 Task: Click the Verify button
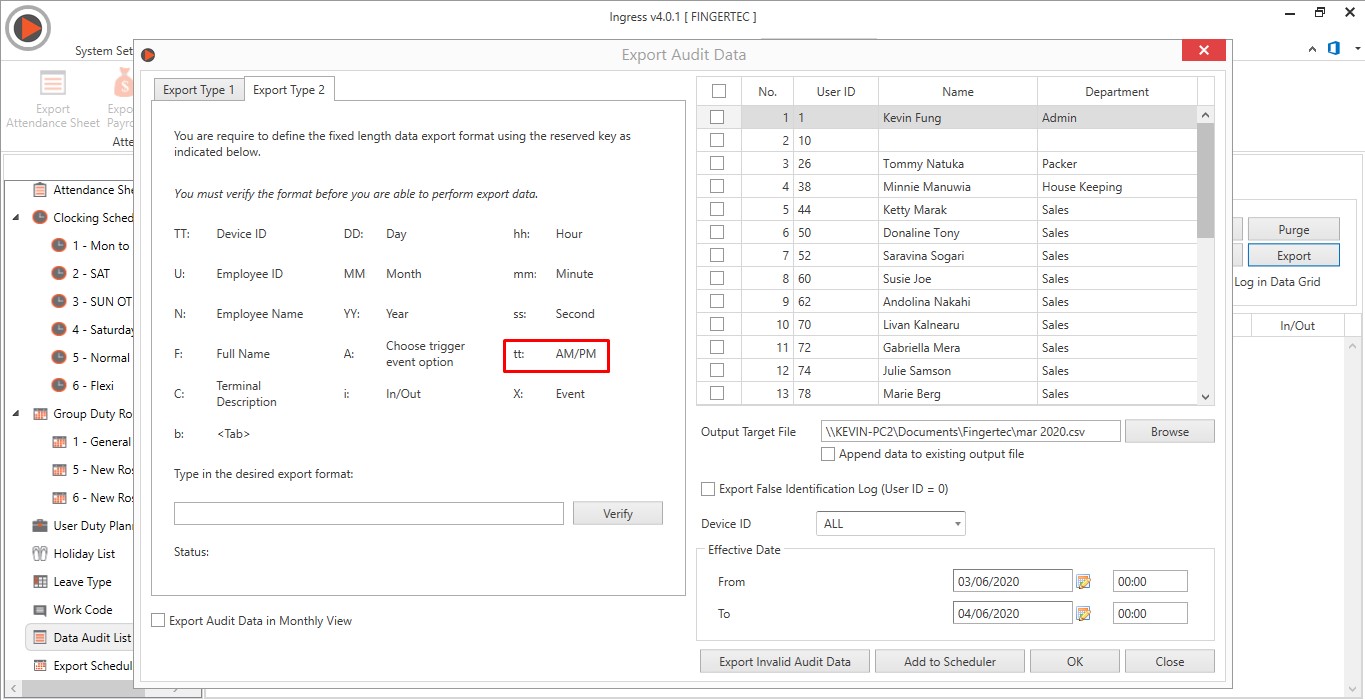618,514
